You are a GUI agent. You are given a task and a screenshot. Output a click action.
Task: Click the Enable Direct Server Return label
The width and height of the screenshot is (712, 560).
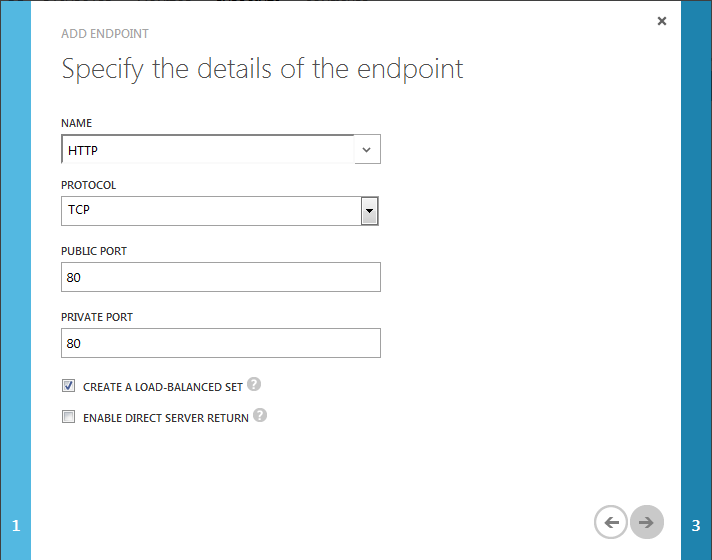coord(166,418)
